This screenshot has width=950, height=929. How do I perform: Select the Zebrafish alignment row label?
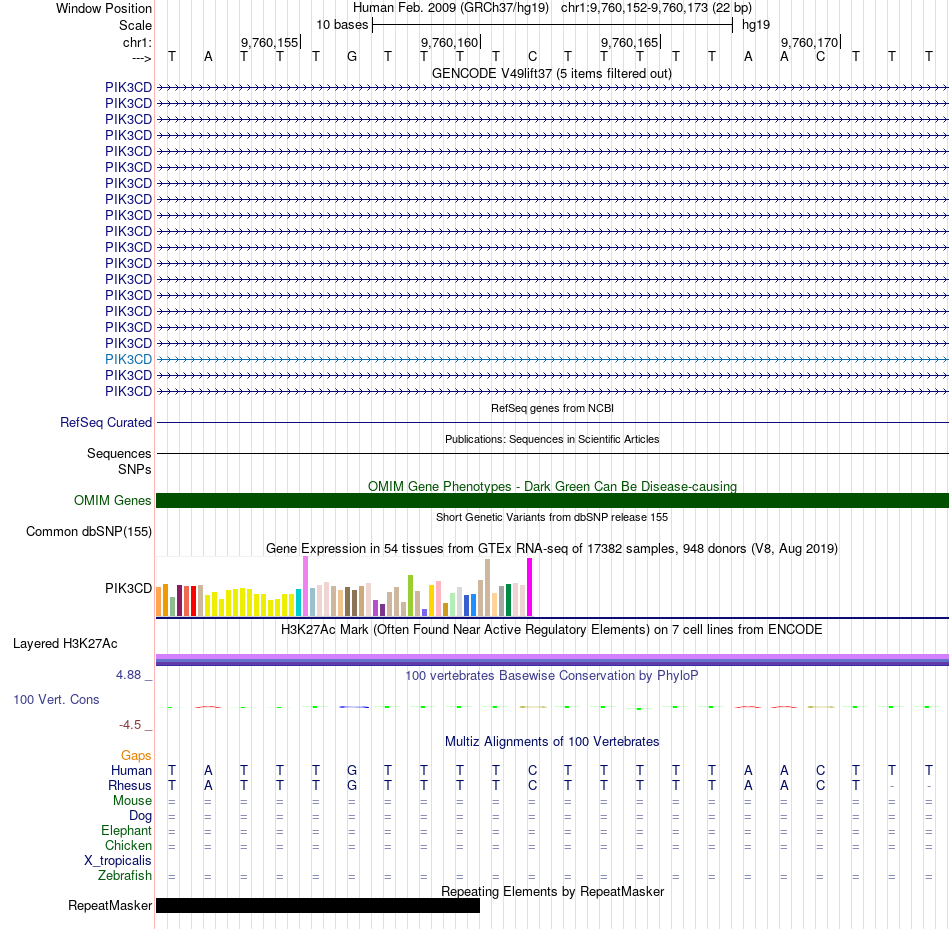click(x=125, y=876)
